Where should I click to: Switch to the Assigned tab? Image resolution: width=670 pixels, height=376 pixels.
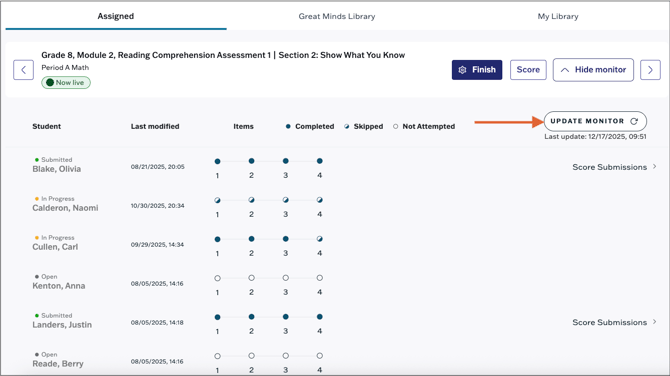click(x=116, y=16)
